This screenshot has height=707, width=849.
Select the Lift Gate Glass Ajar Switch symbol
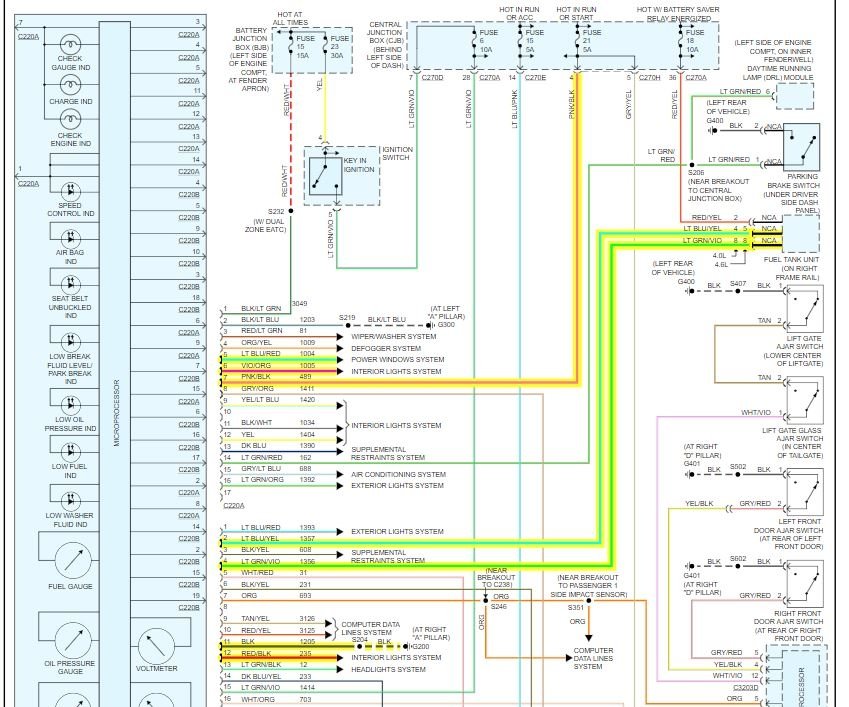805,401
